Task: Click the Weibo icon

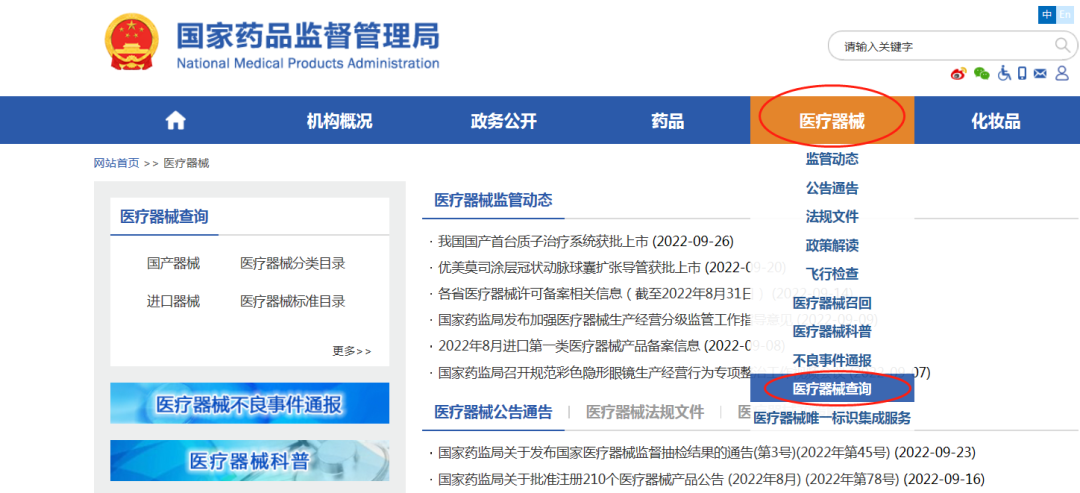Action: (x=959, y=73)
